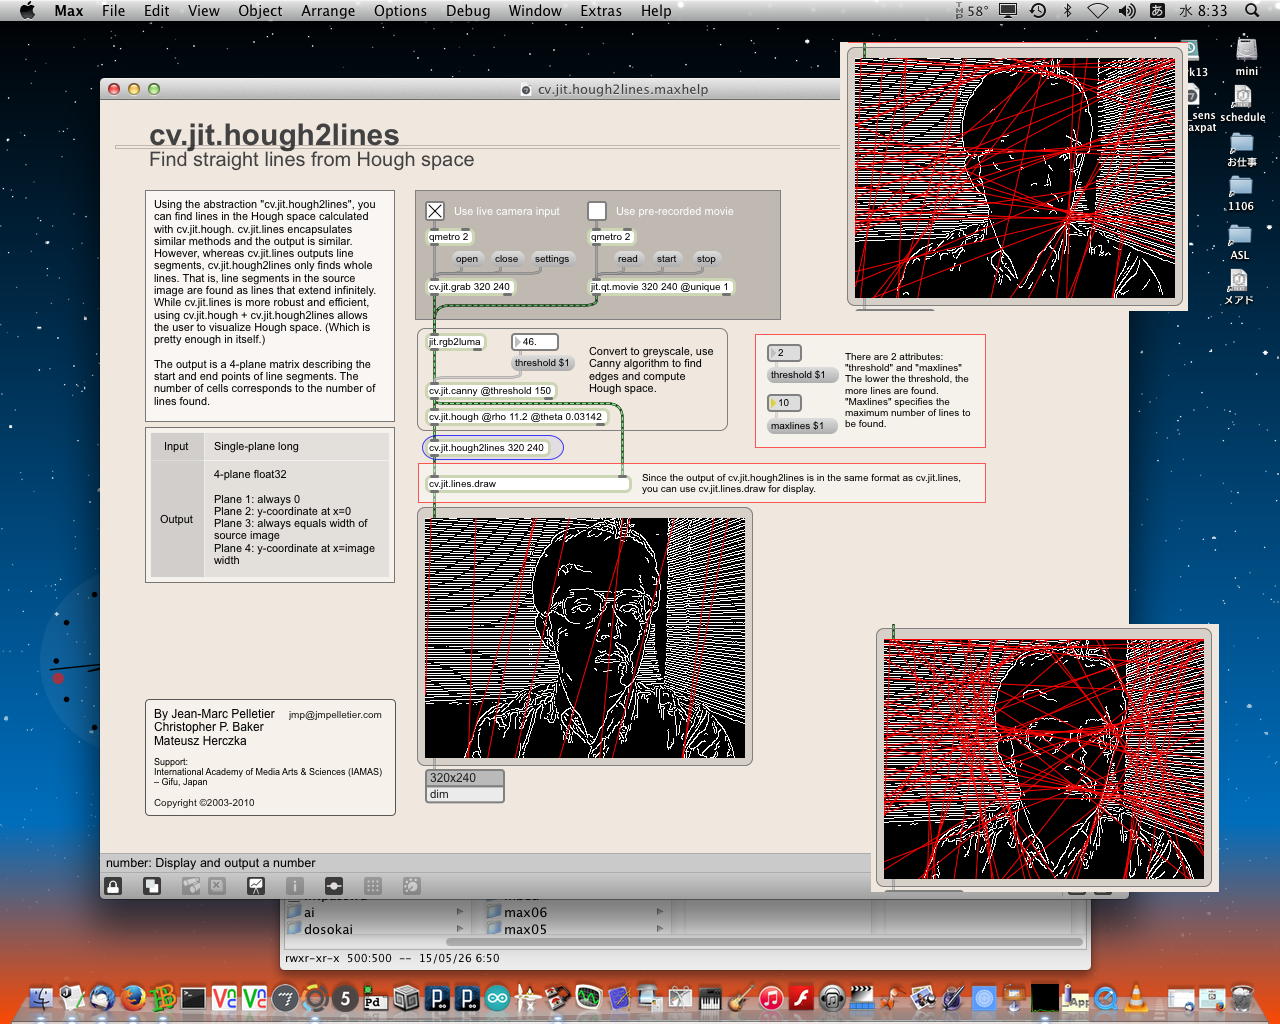
Task: Launch Arduino from the Dock
Action: (497, 997)
